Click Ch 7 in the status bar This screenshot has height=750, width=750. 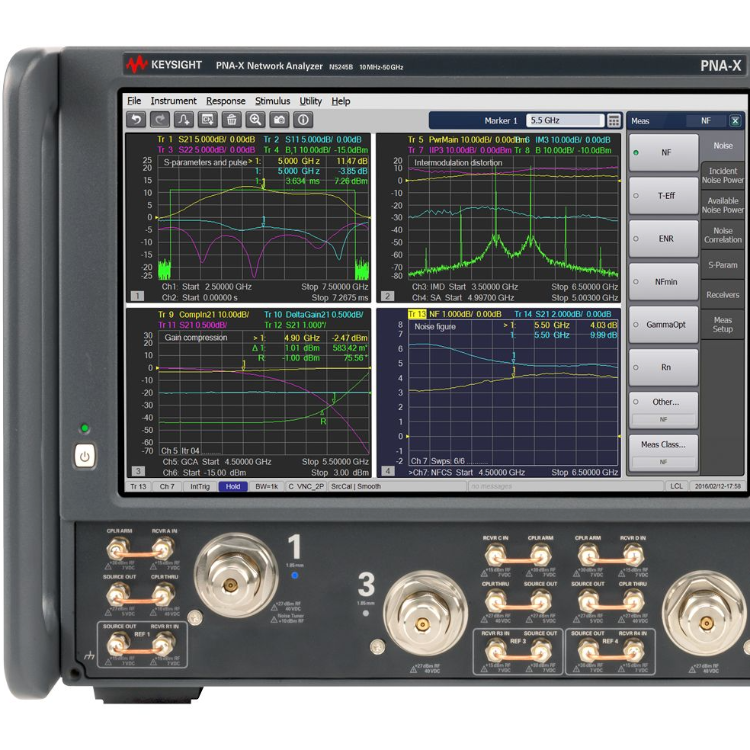coord(167,486)
